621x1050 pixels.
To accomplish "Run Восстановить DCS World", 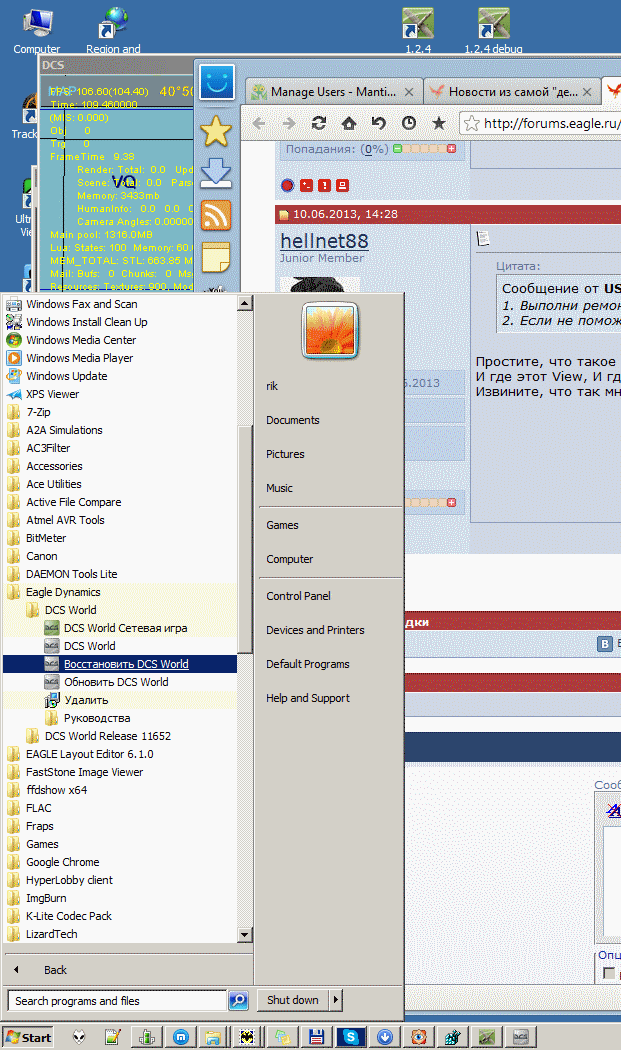I will click(120, 664).
